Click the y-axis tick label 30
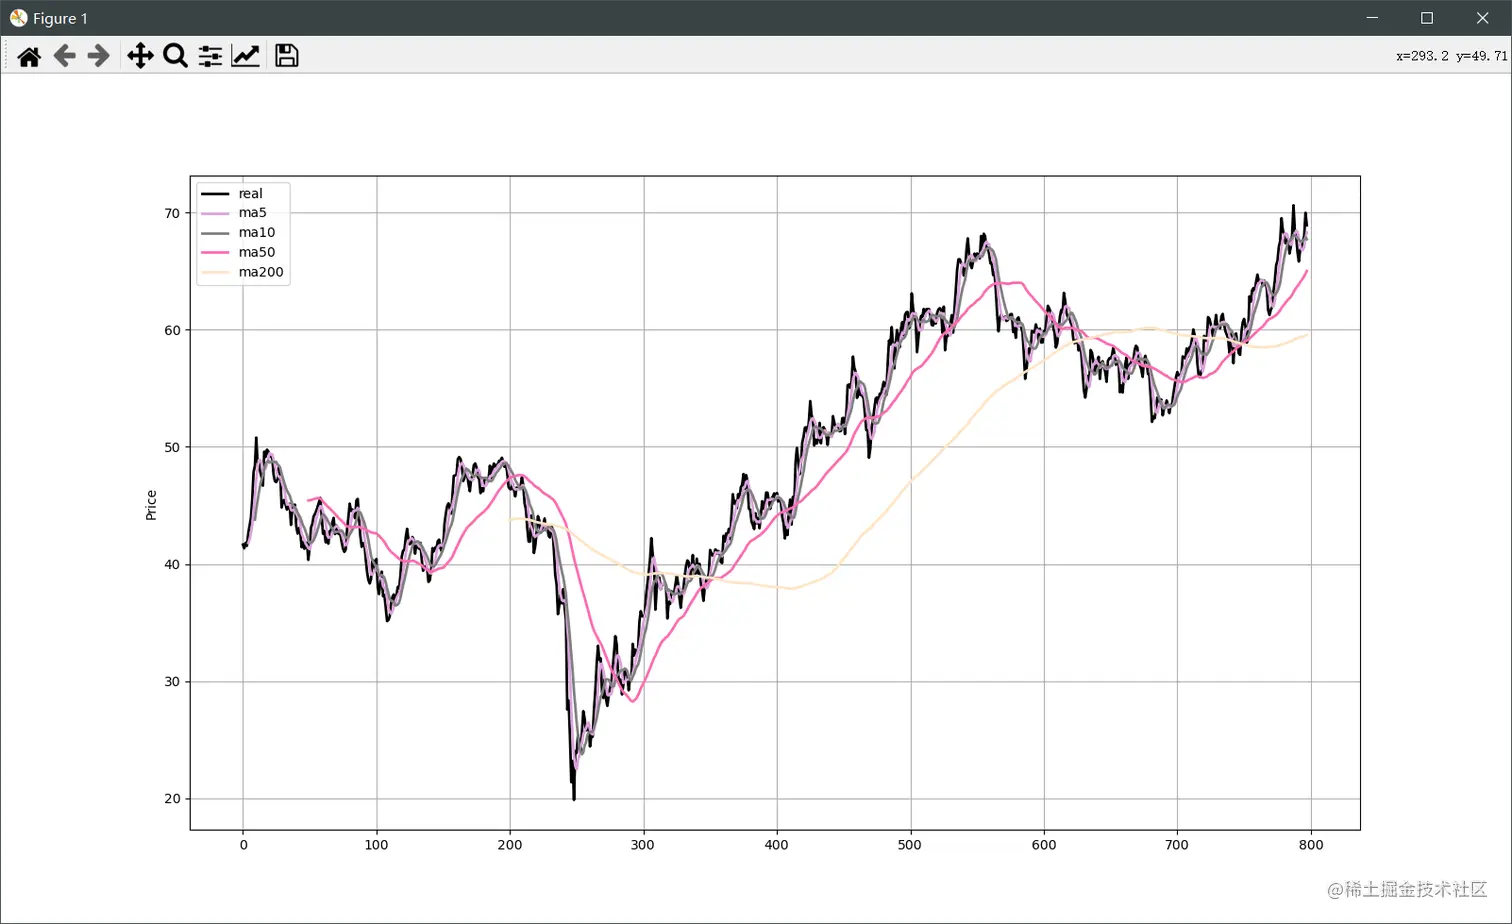Viewport: 1512px width, 924px height. [172, 682]
